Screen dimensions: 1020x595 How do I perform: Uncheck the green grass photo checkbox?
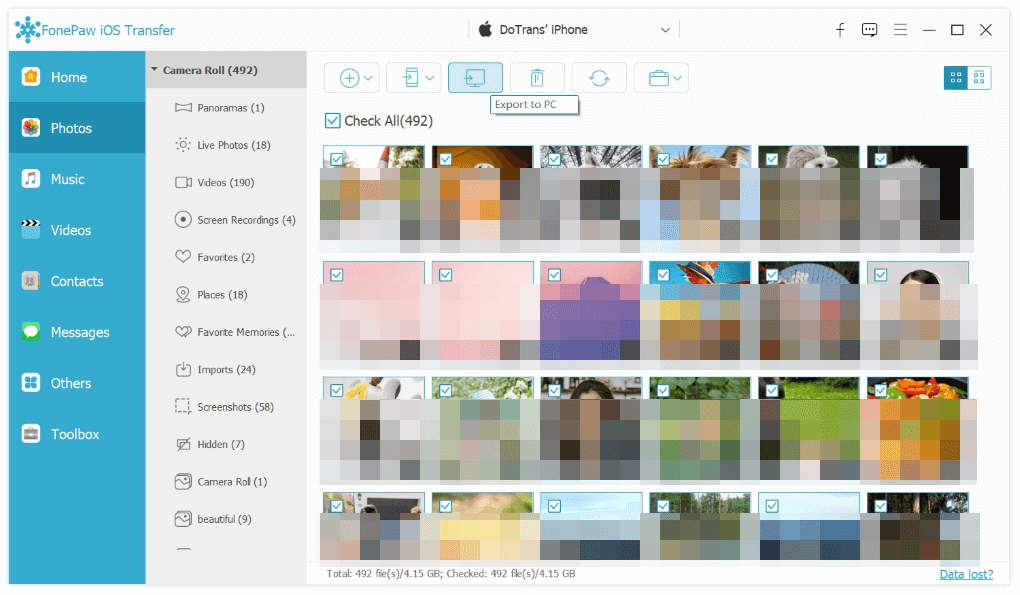pos(772,391)
